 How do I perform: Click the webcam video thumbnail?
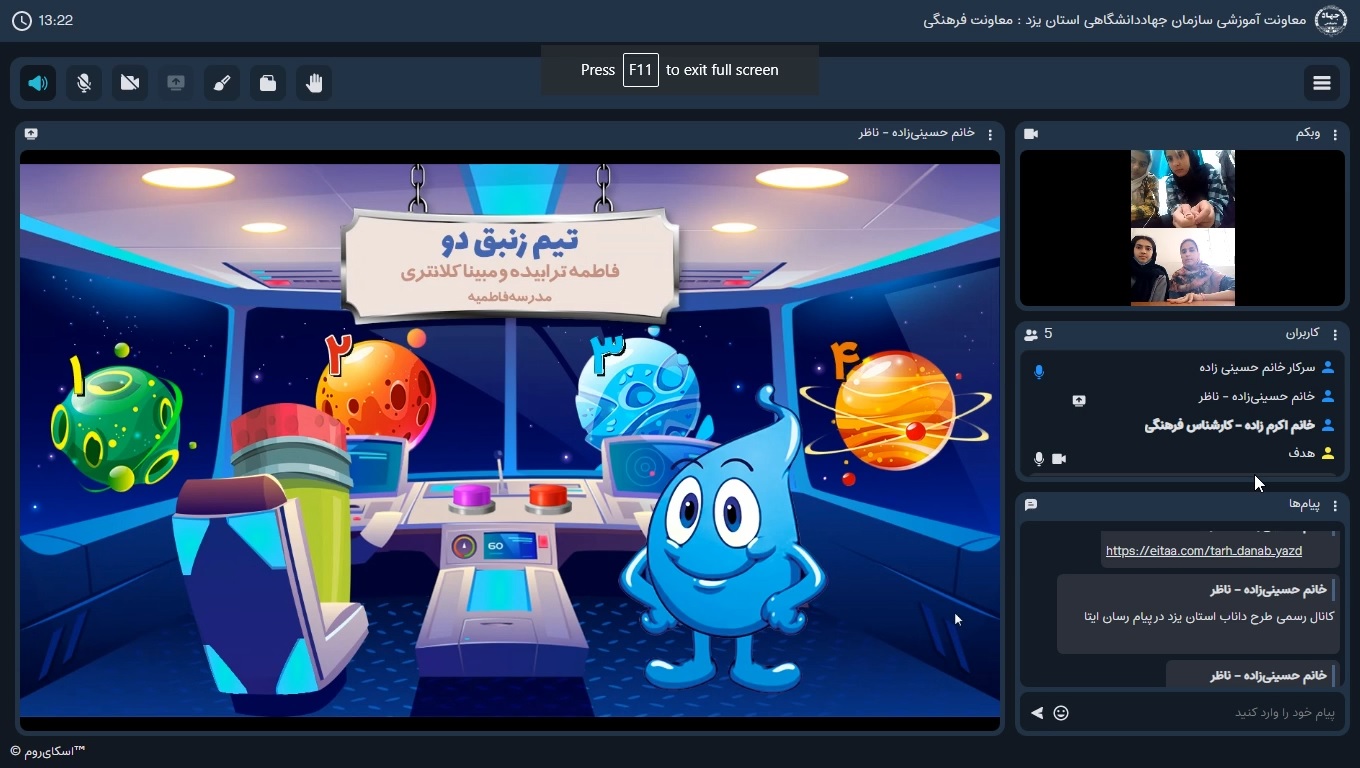[1182, 228]
